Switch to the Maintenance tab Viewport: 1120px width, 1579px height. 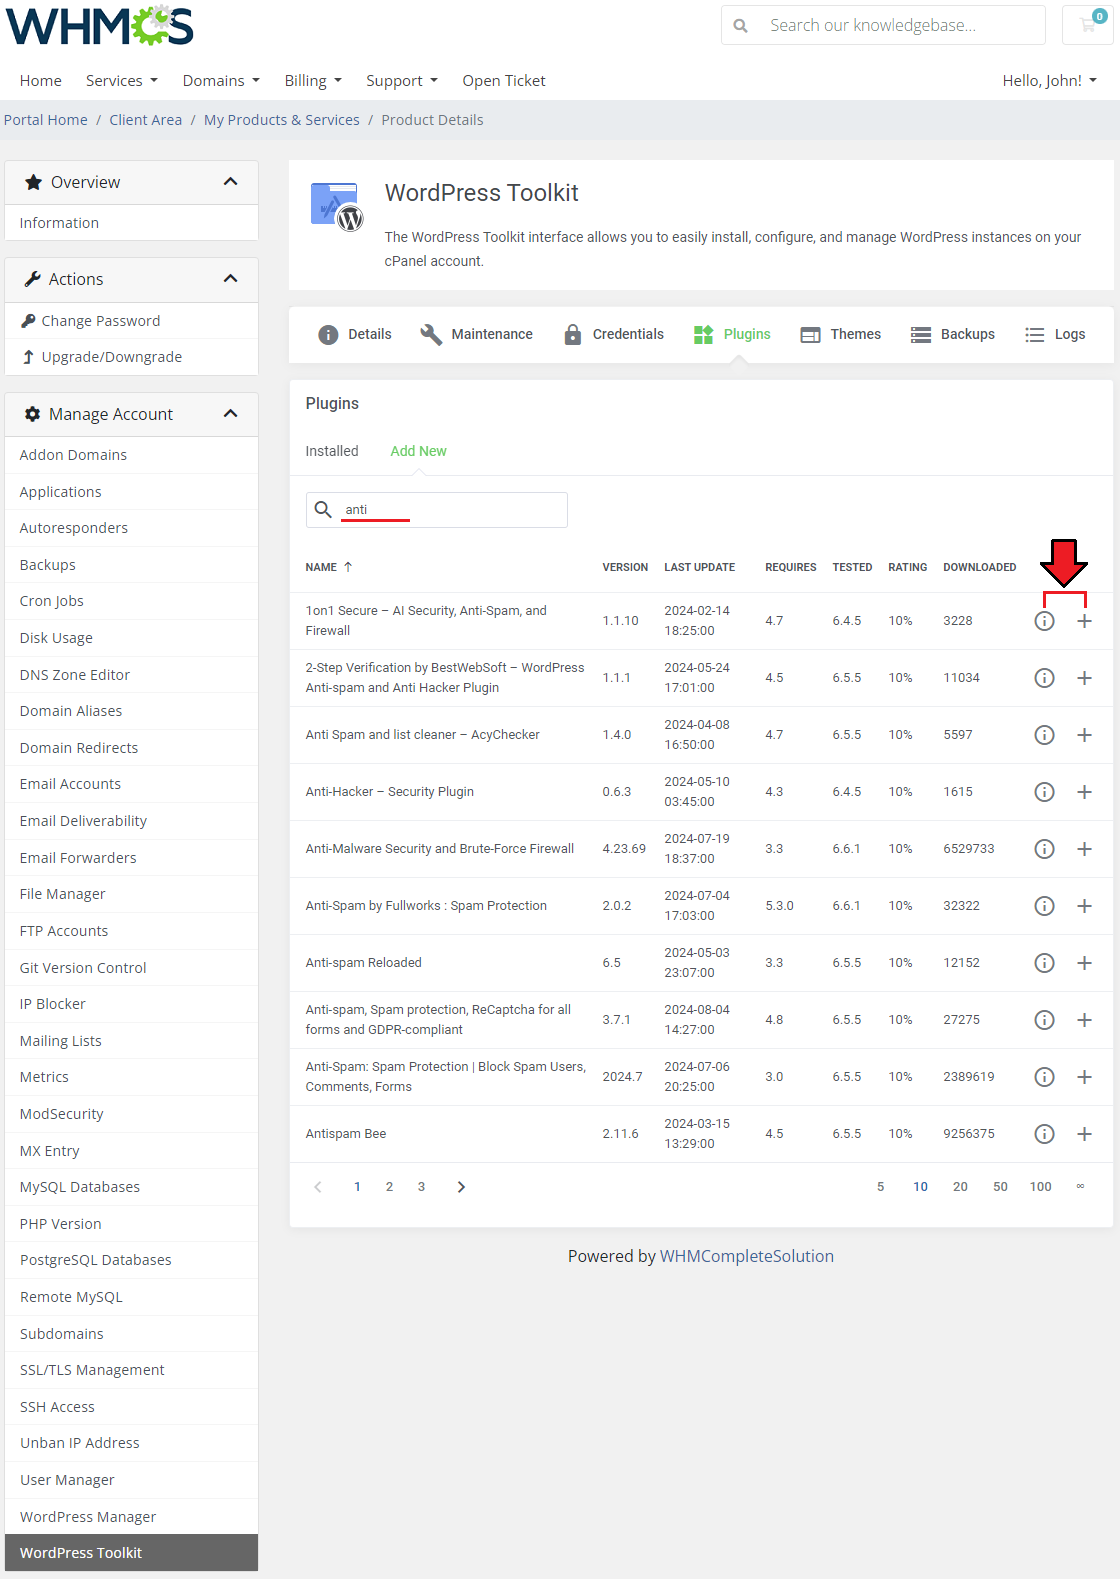[x=476, y=334]
